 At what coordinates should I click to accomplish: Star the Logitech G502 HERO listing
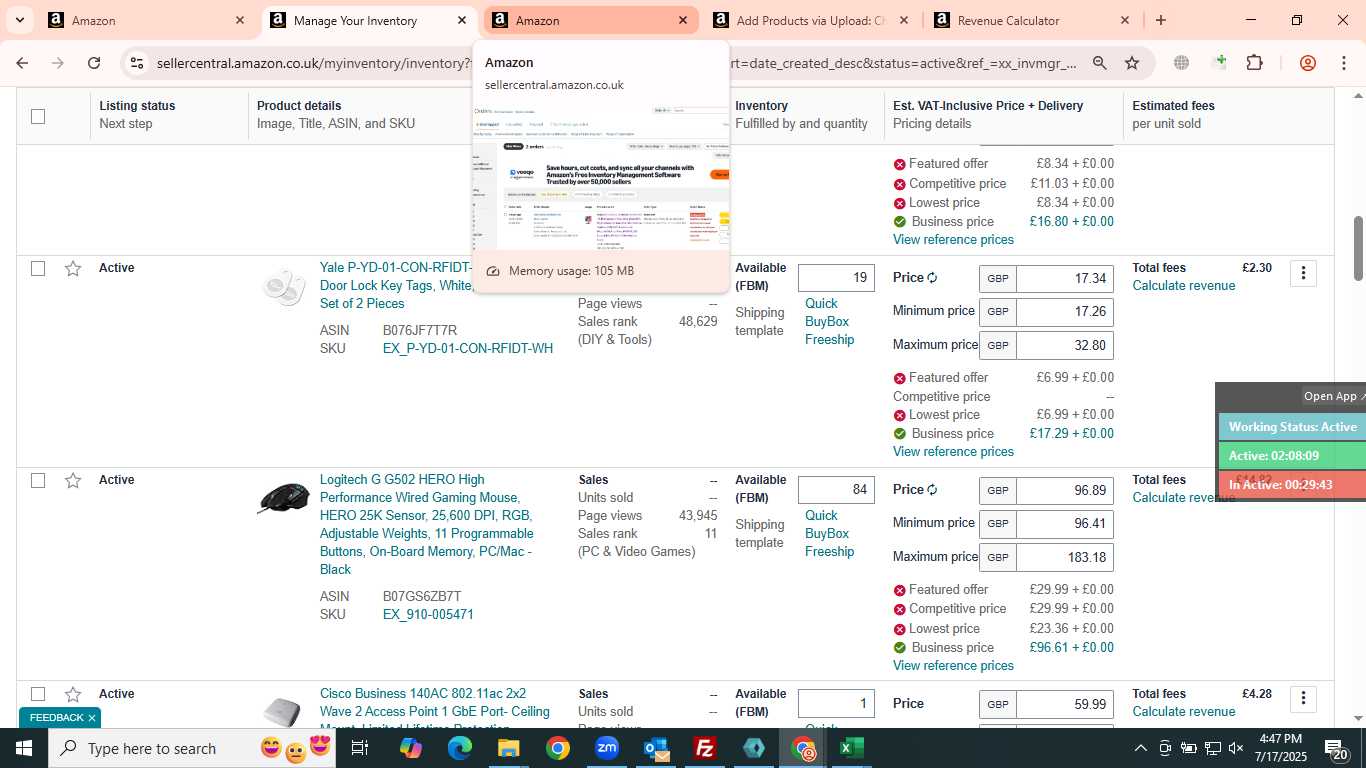(73, 480)
